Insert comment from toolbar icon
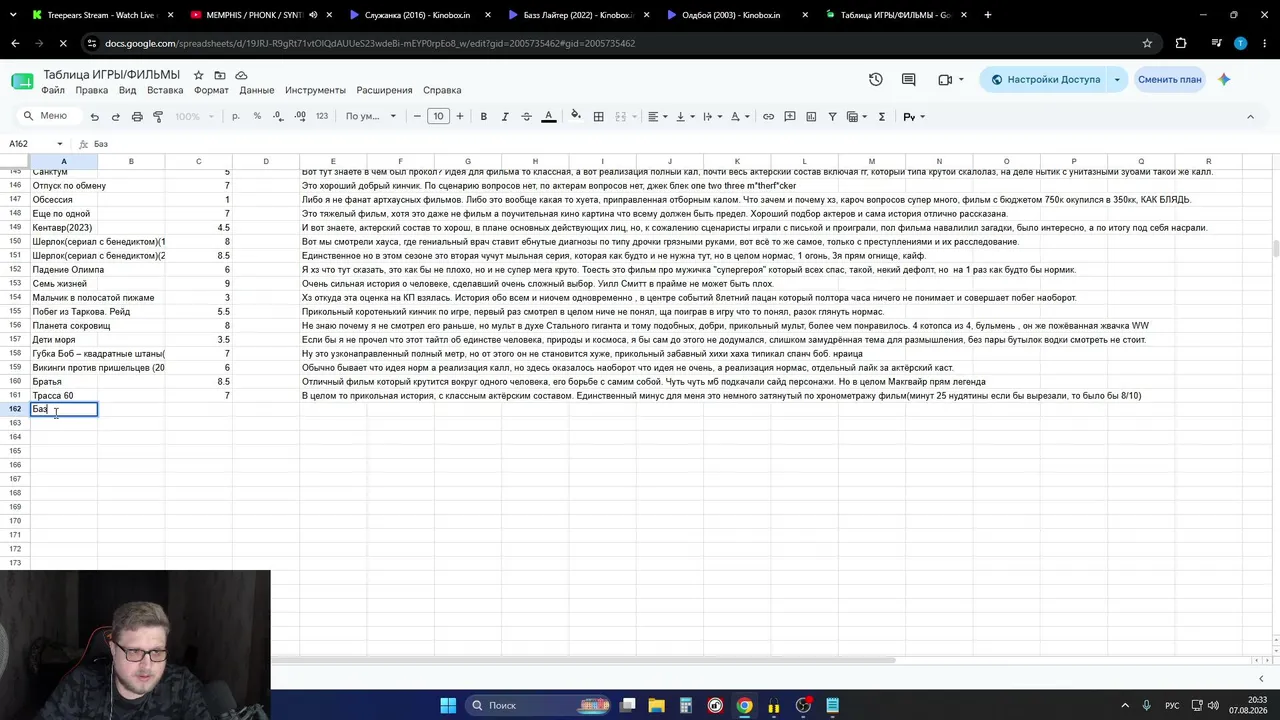1280x720 pixels. click(789, 117)
